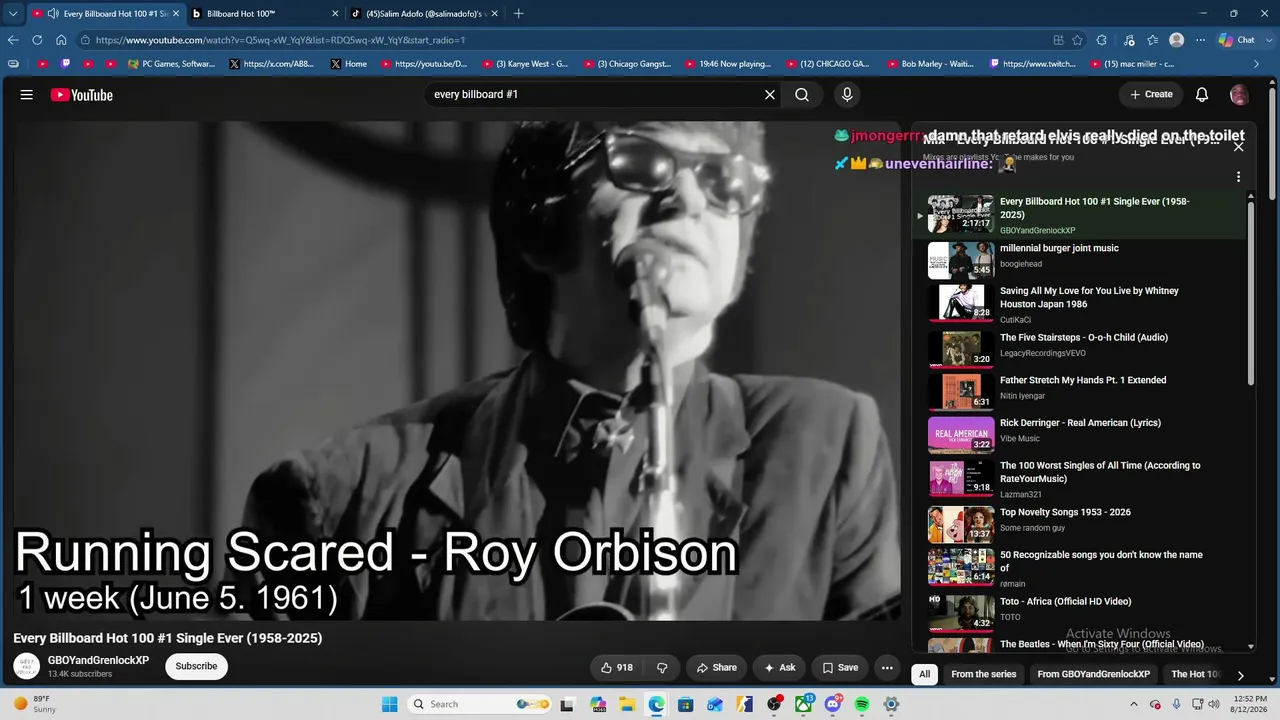Open the Mix playlist three-dot menu
This screenshot has height=720, width=1280.
[1238, 177]
